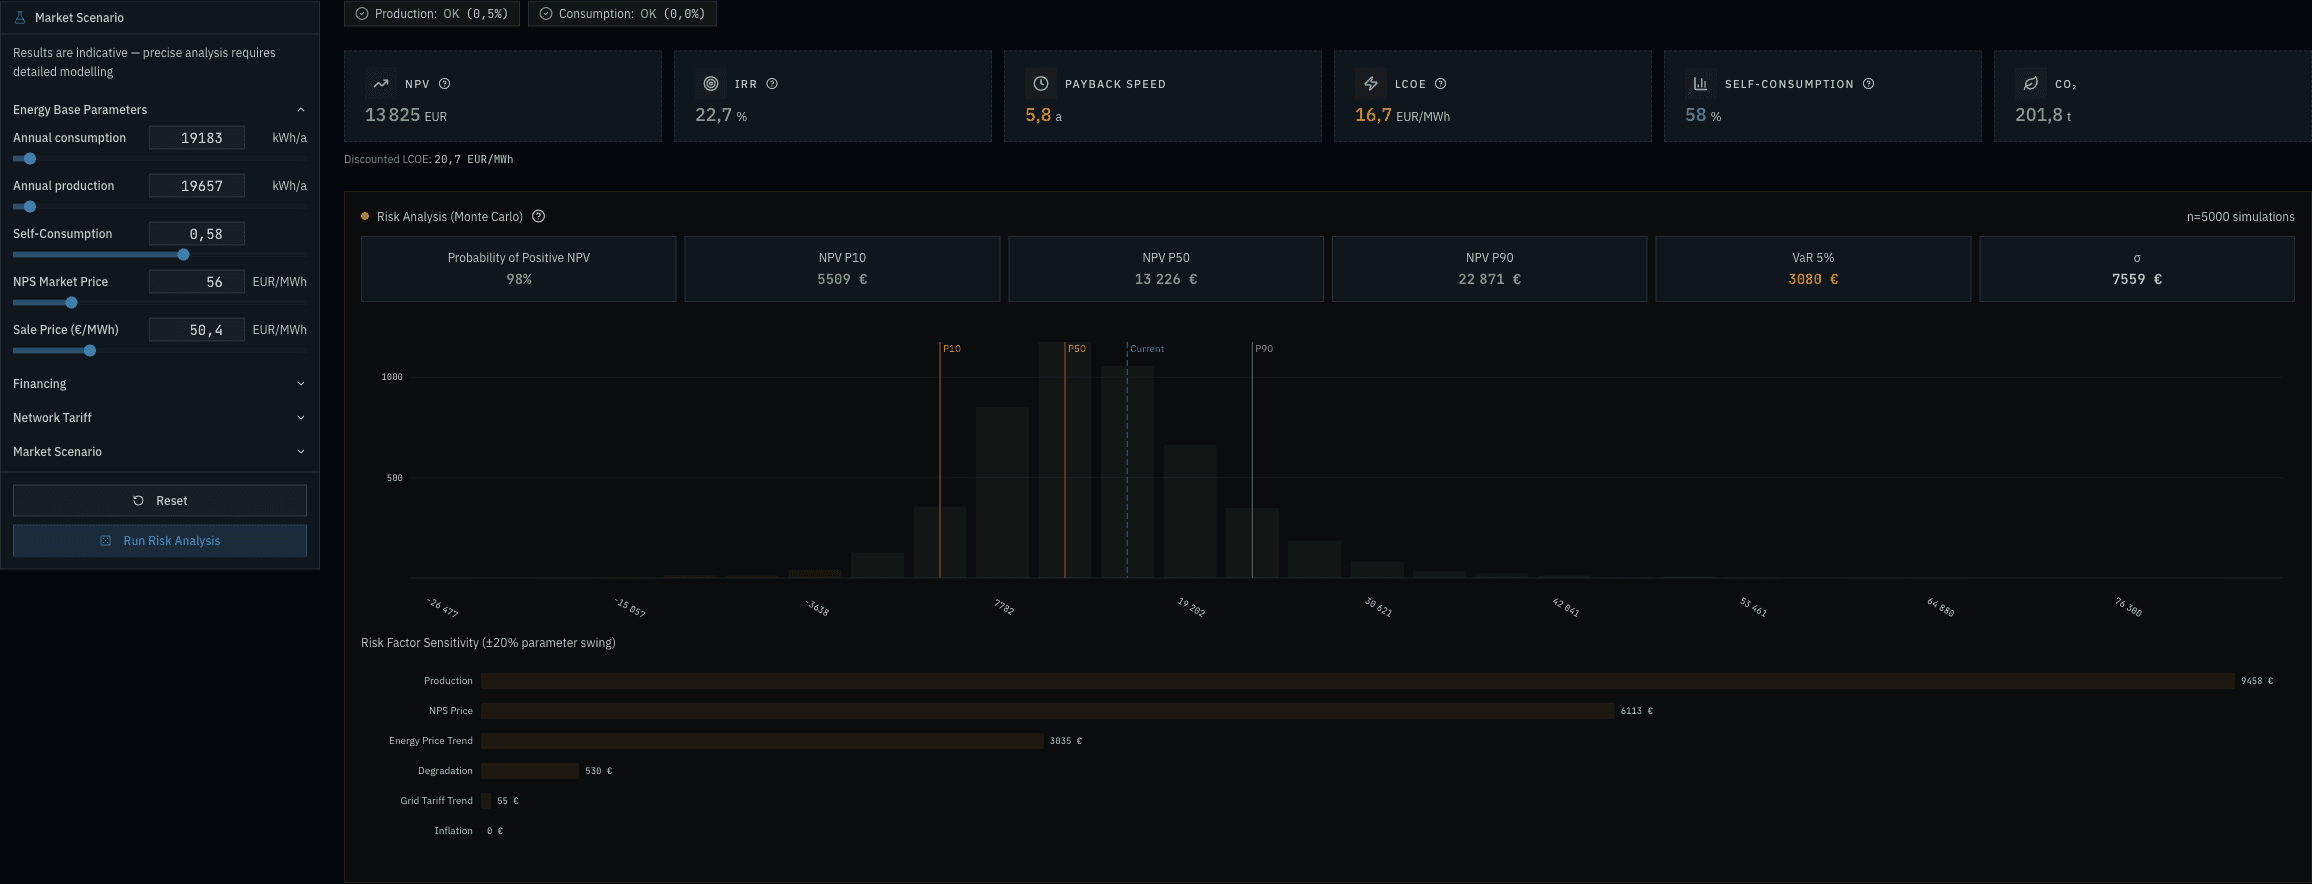Click the 'Discounted LCOE: 20,7 EUR/MWh' text
This screenshot has width=2312, height=884.
(429, 159)
